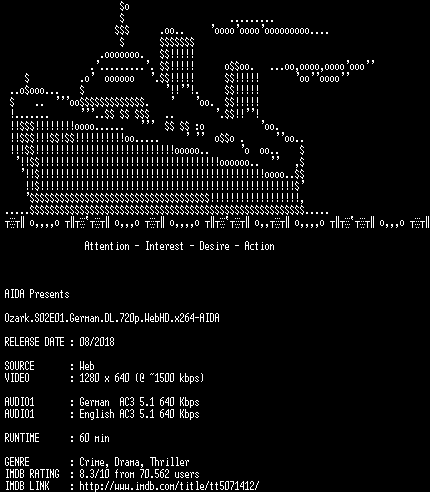This screenshot has width=430, height=492.
Task: Click the ASCII art smoke cloud at top
Action: tap(270, 28)
